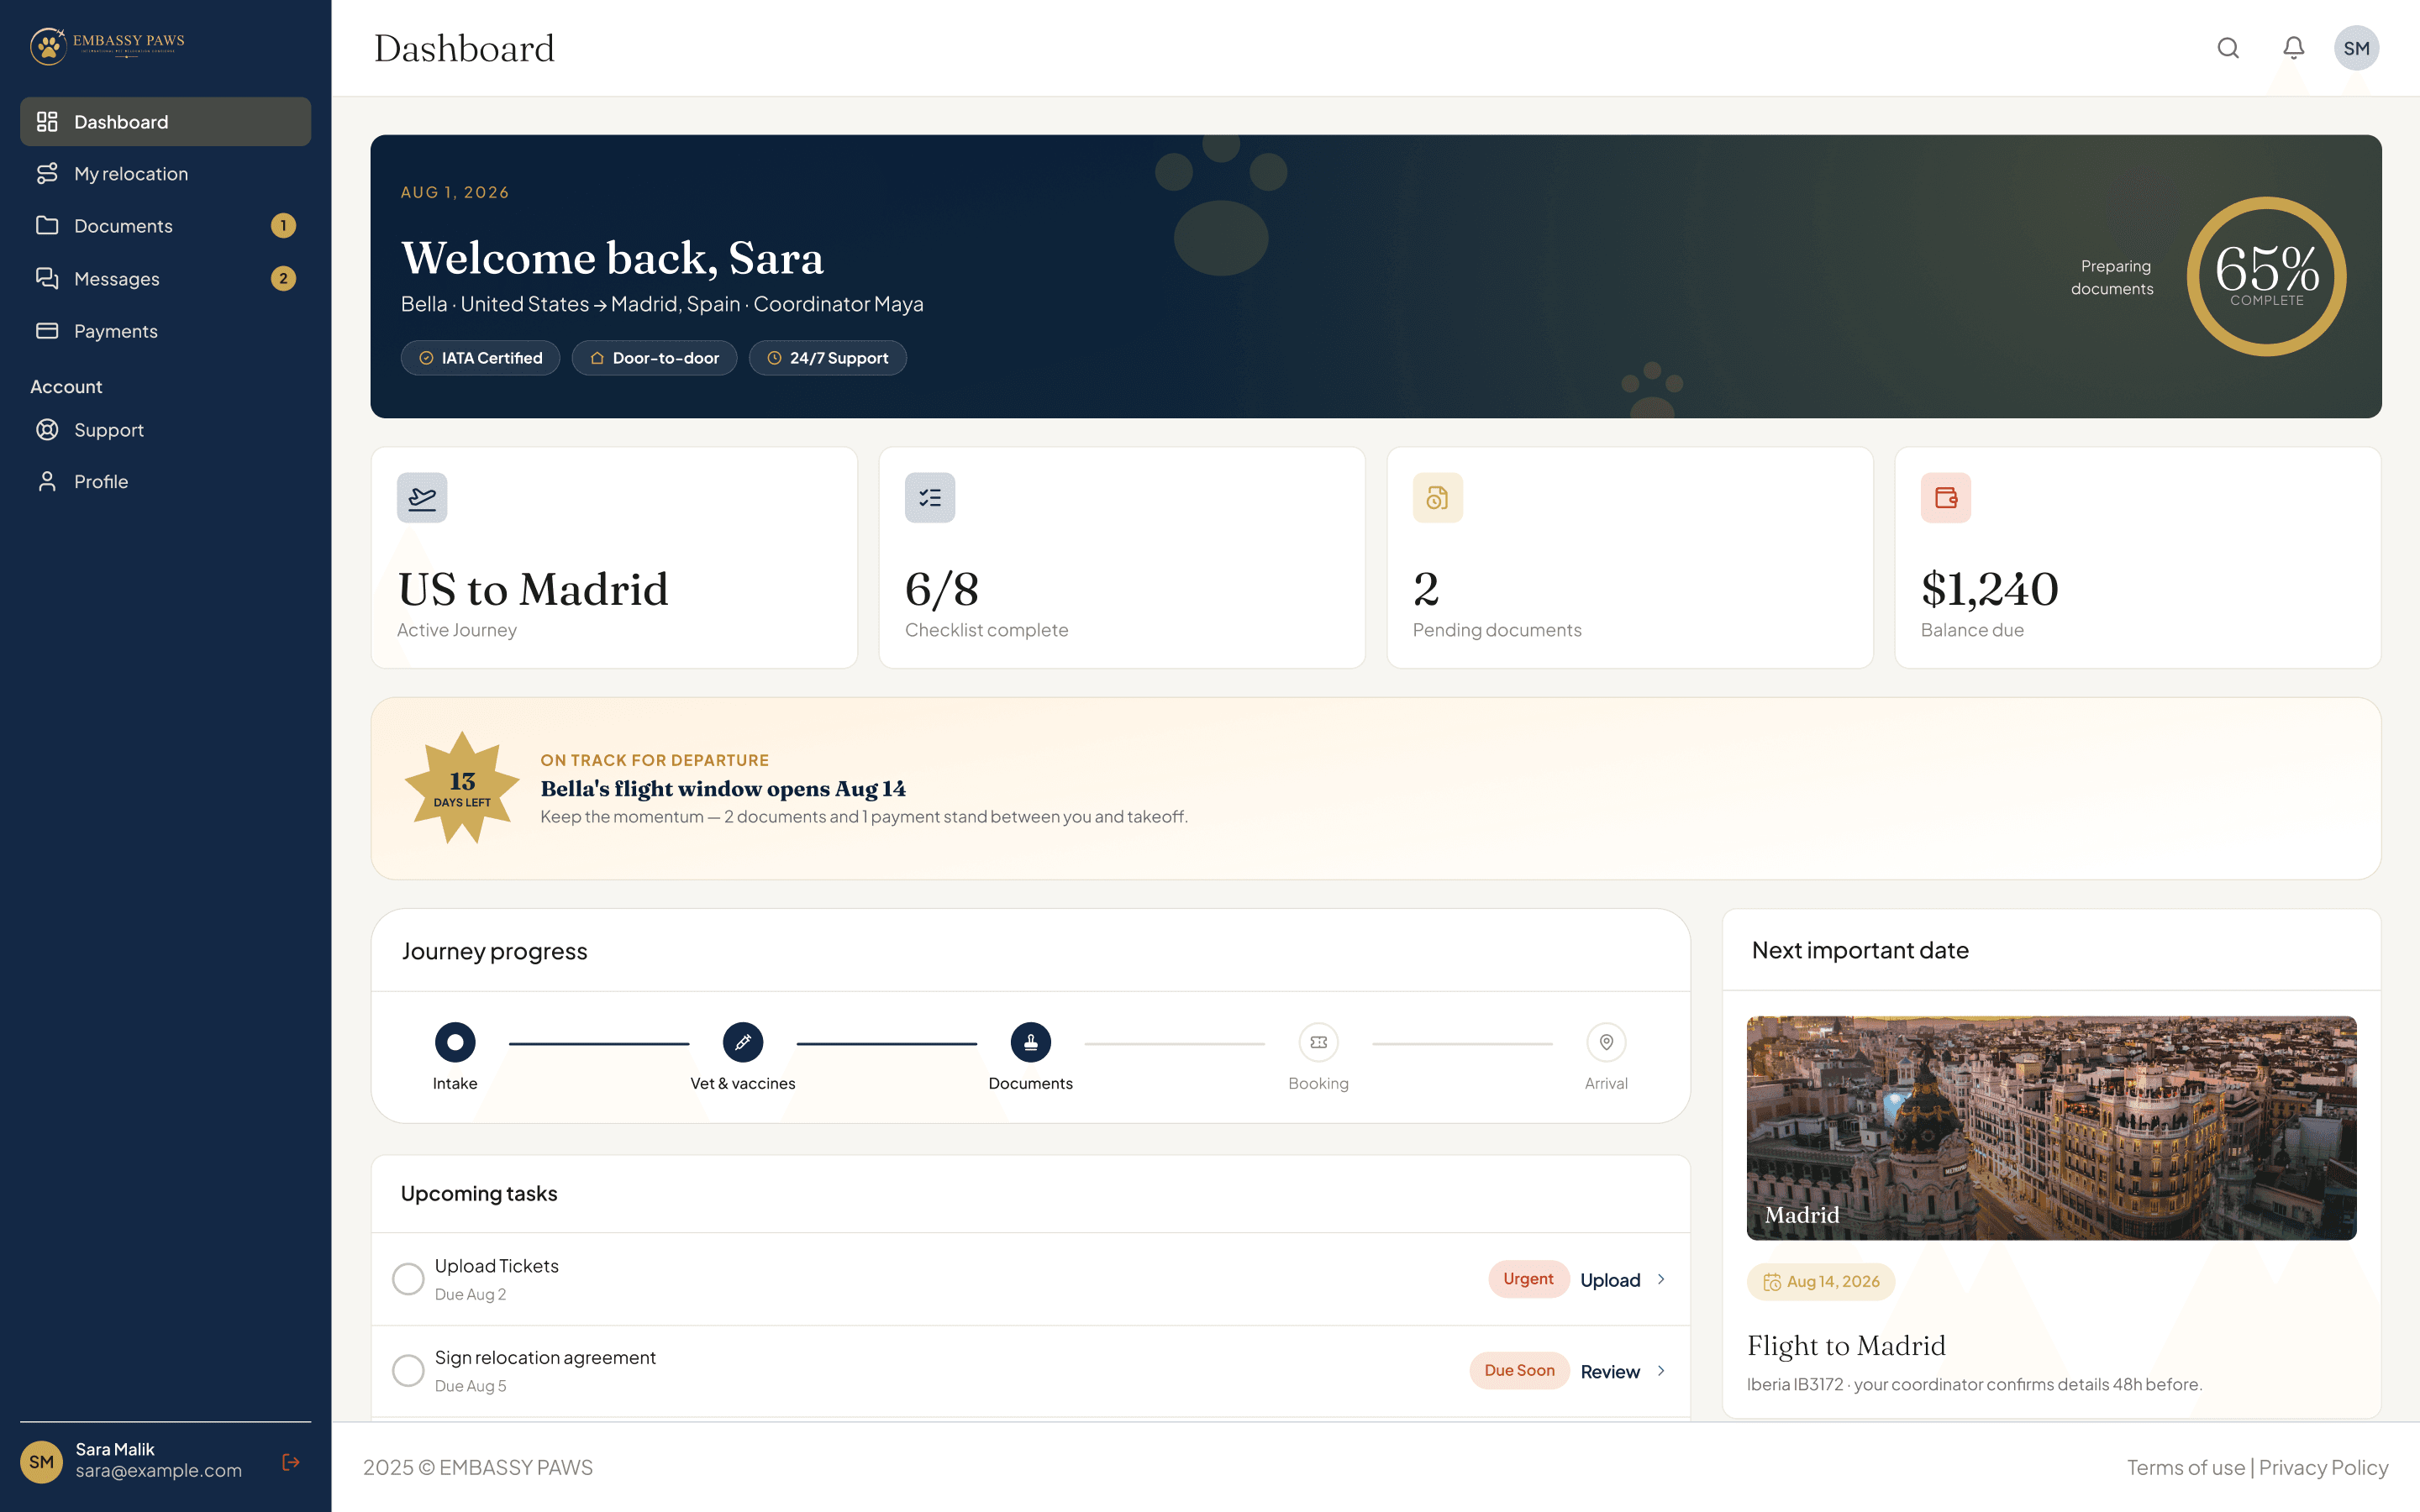This screenshot has height=1512, width=2420.
Task: Click the Door-to-door badge
Action: coord(654,358)
